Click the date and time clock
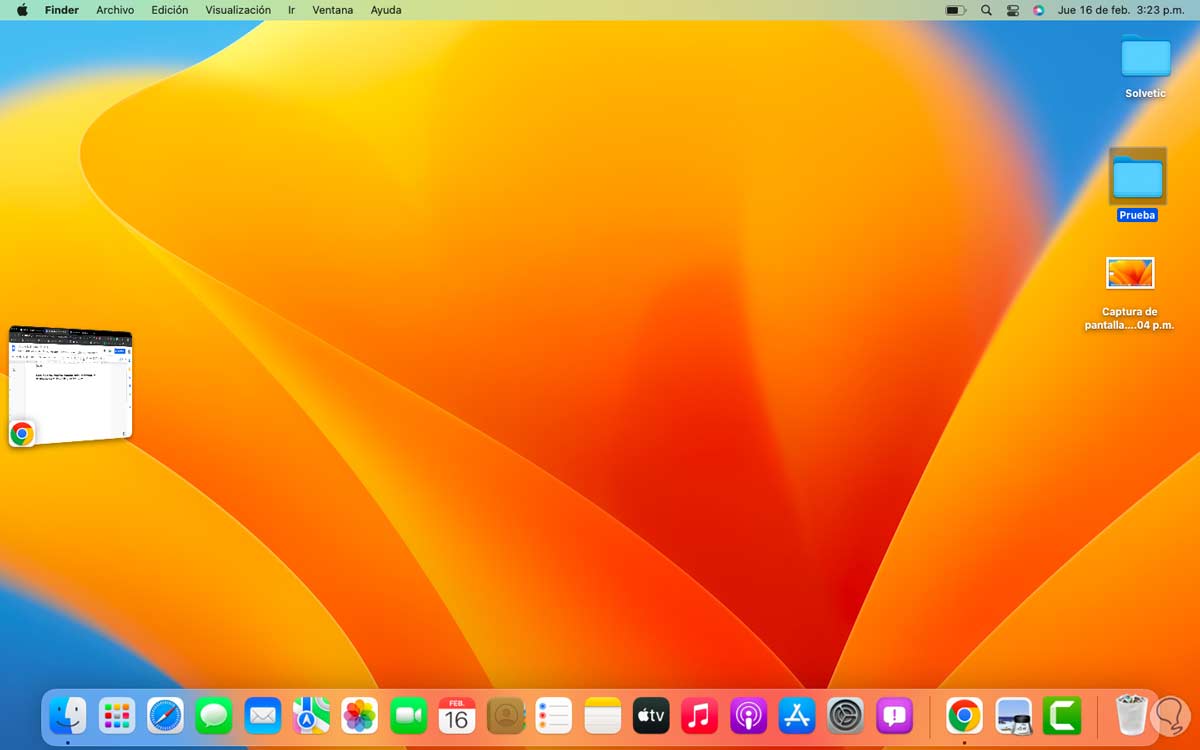This screenshot has height=750, width=1200. tap(1121, 10)
